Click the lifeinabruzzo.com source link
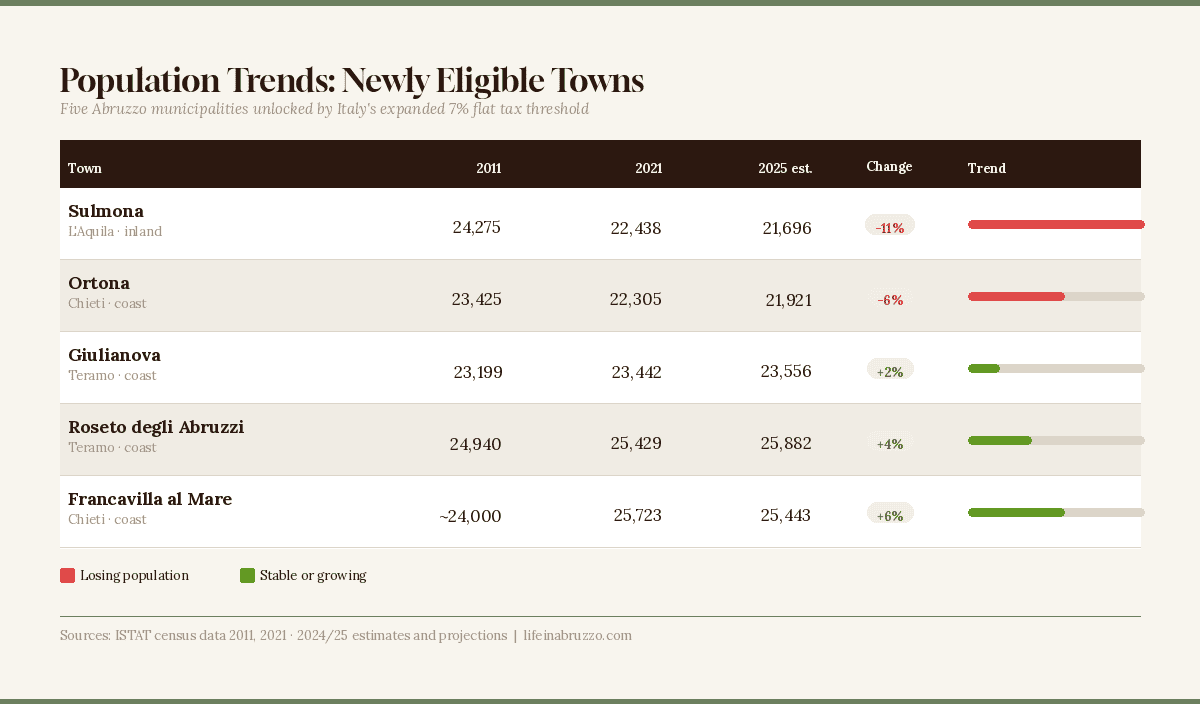This screenshot has height=704, width=1200. pyautogui.click(x=577, y=635)
